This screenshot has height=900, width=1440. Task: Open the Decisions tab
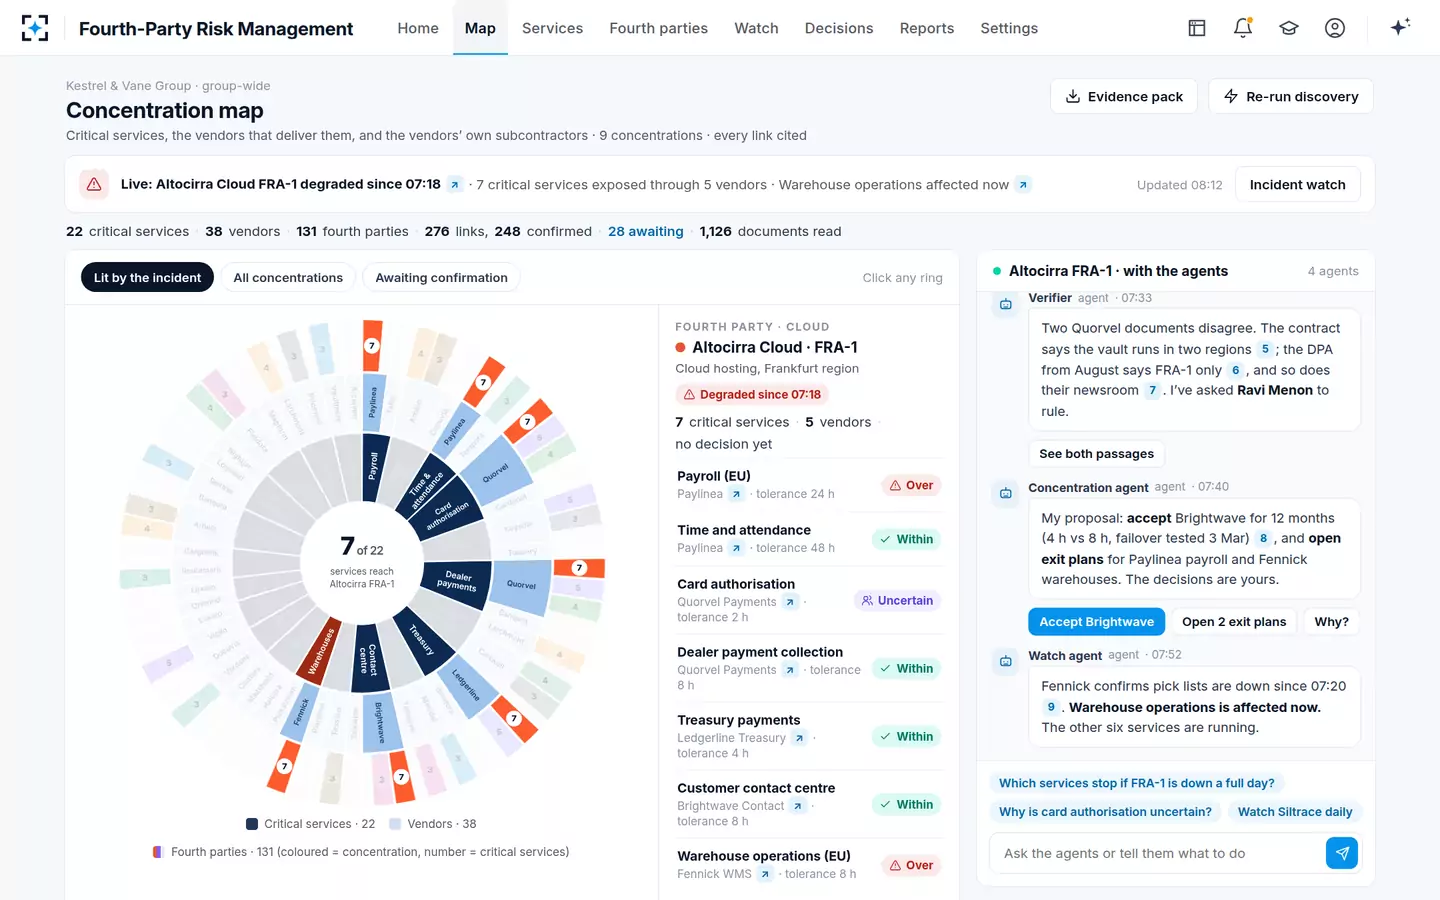coord(839,28)
